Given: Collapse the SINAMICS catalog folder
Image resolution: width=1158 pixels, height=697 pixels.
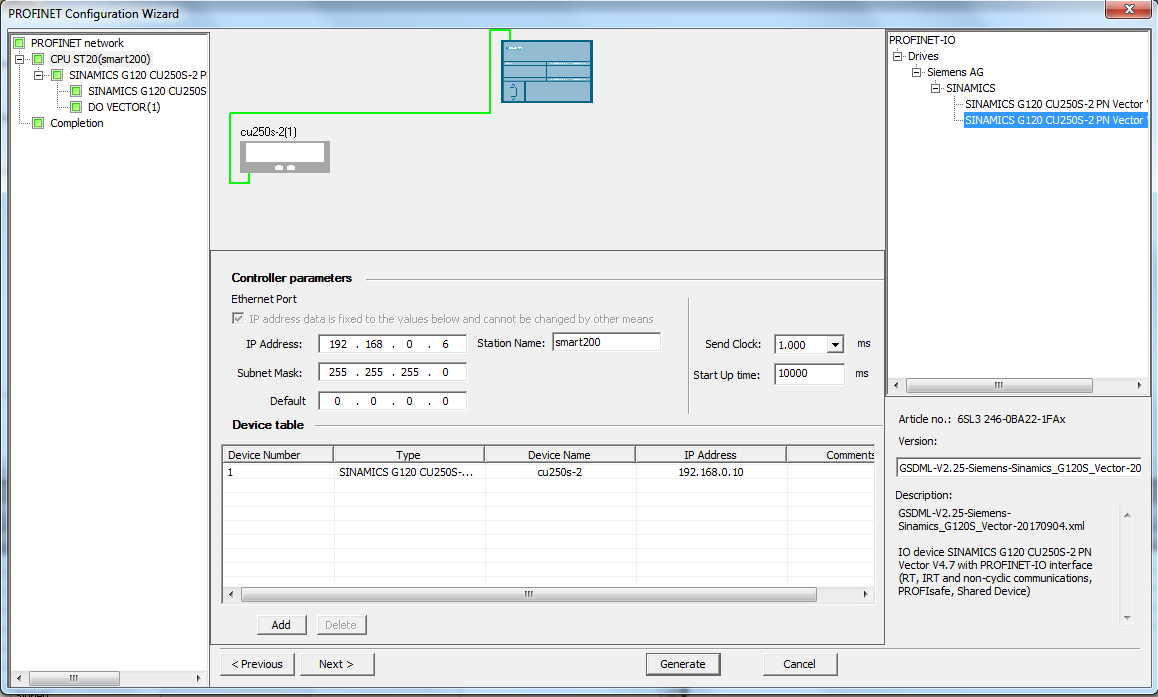Looking at the screenshot, I should point(936,88).
